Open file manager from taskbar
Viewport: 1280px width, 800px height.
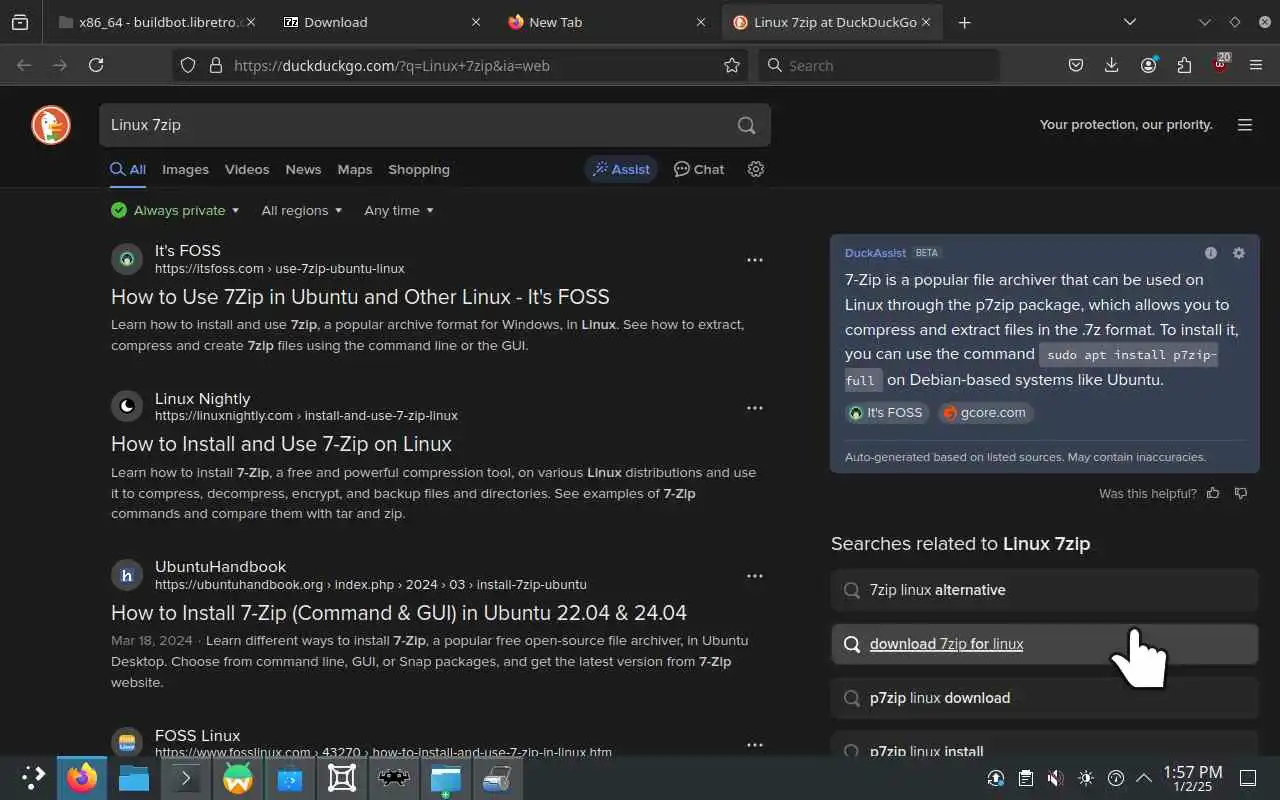tap(134, 778)
